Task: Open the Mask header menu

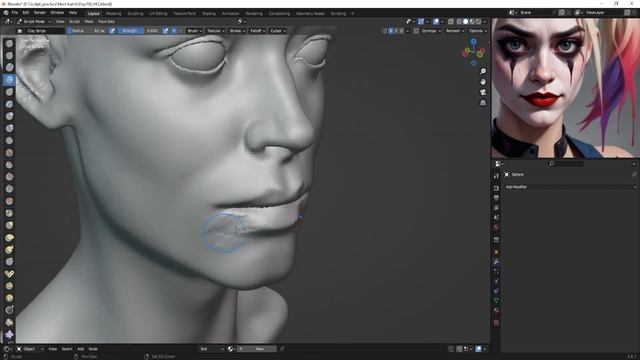Action: [89, 21]
